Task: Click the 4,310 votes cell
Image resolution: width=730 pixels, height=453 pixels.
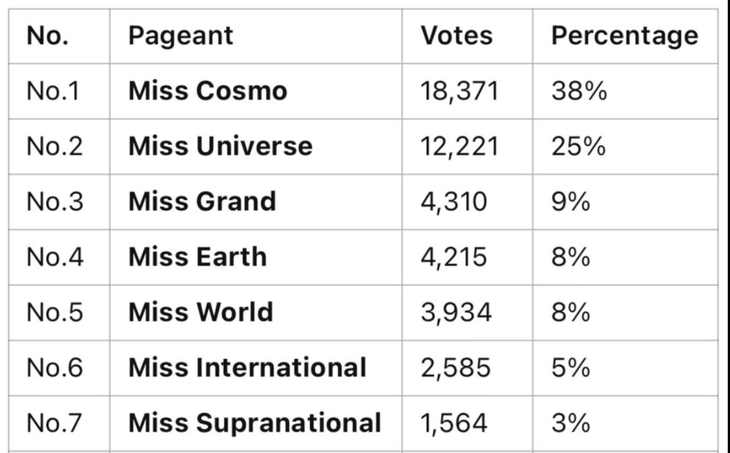Action: point(454,201)
